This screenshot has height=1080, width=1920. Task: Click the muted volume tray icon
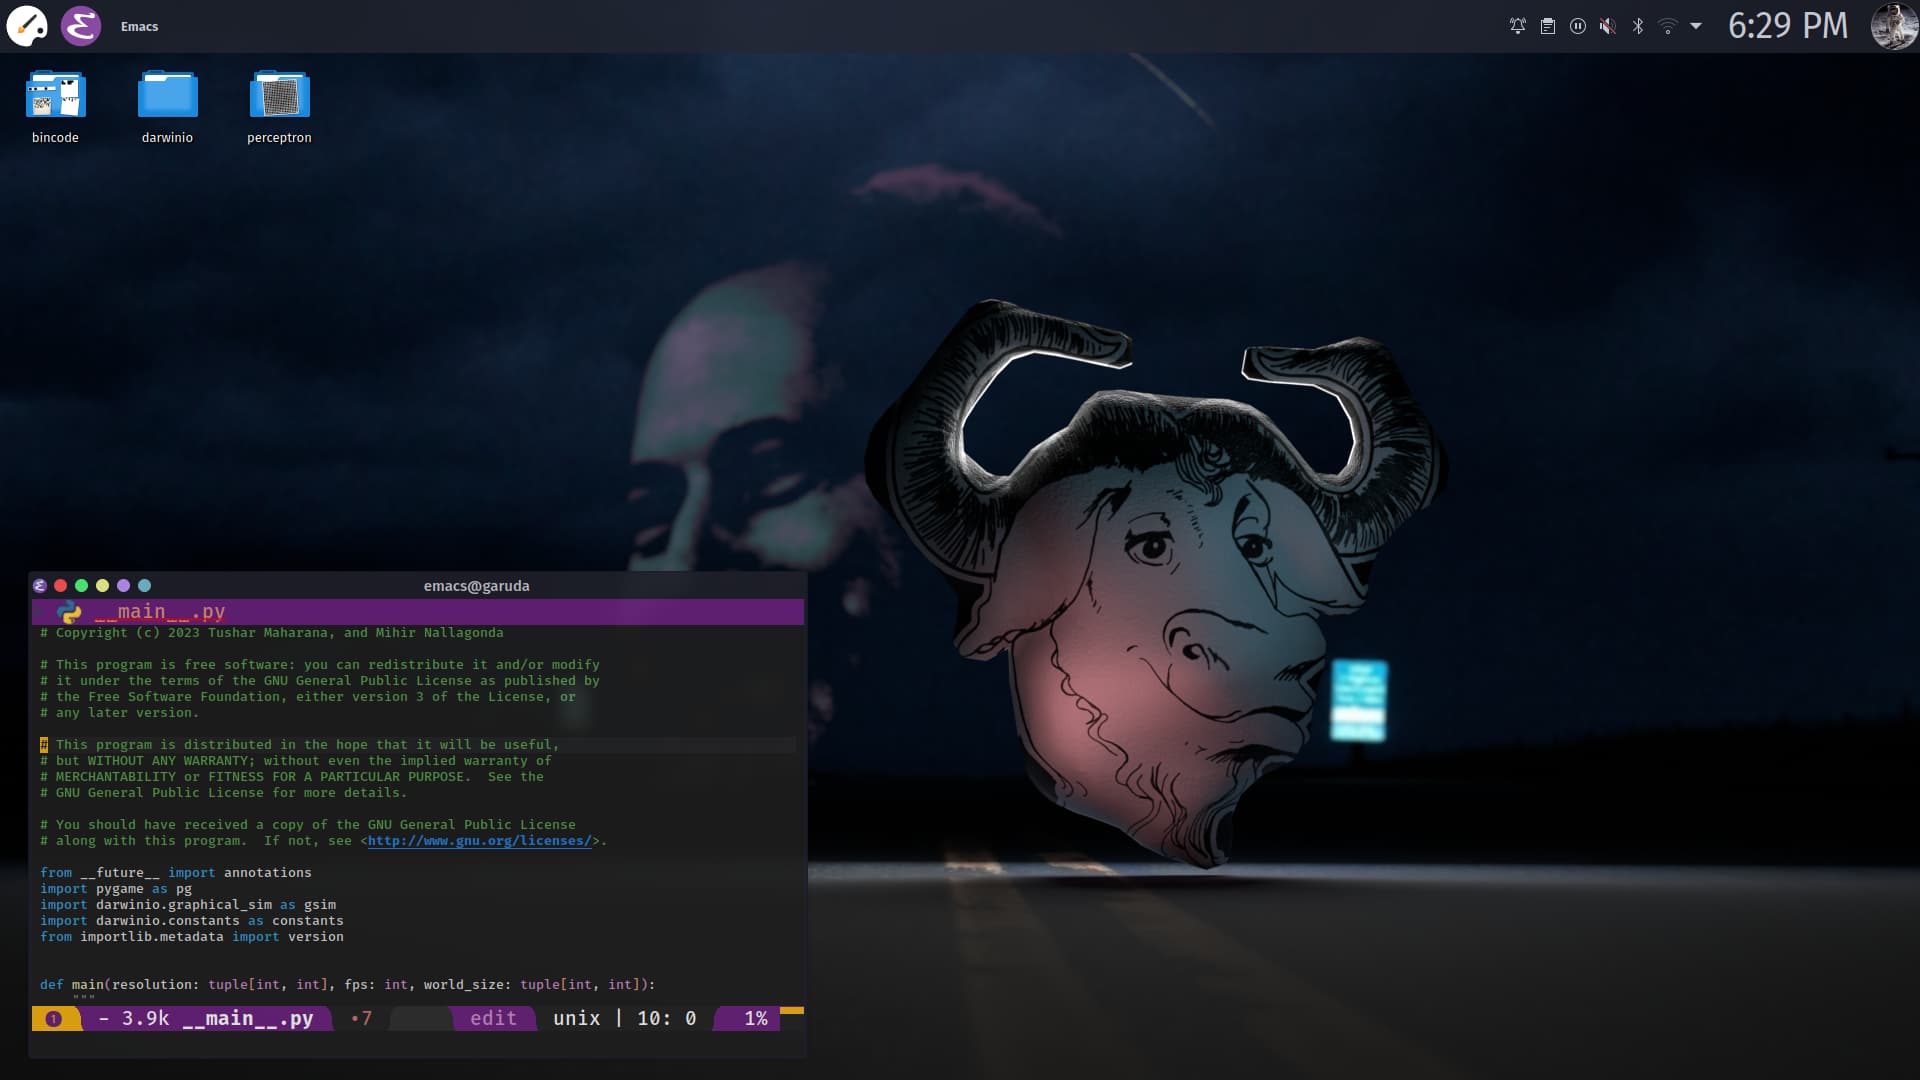(1608, 26)
